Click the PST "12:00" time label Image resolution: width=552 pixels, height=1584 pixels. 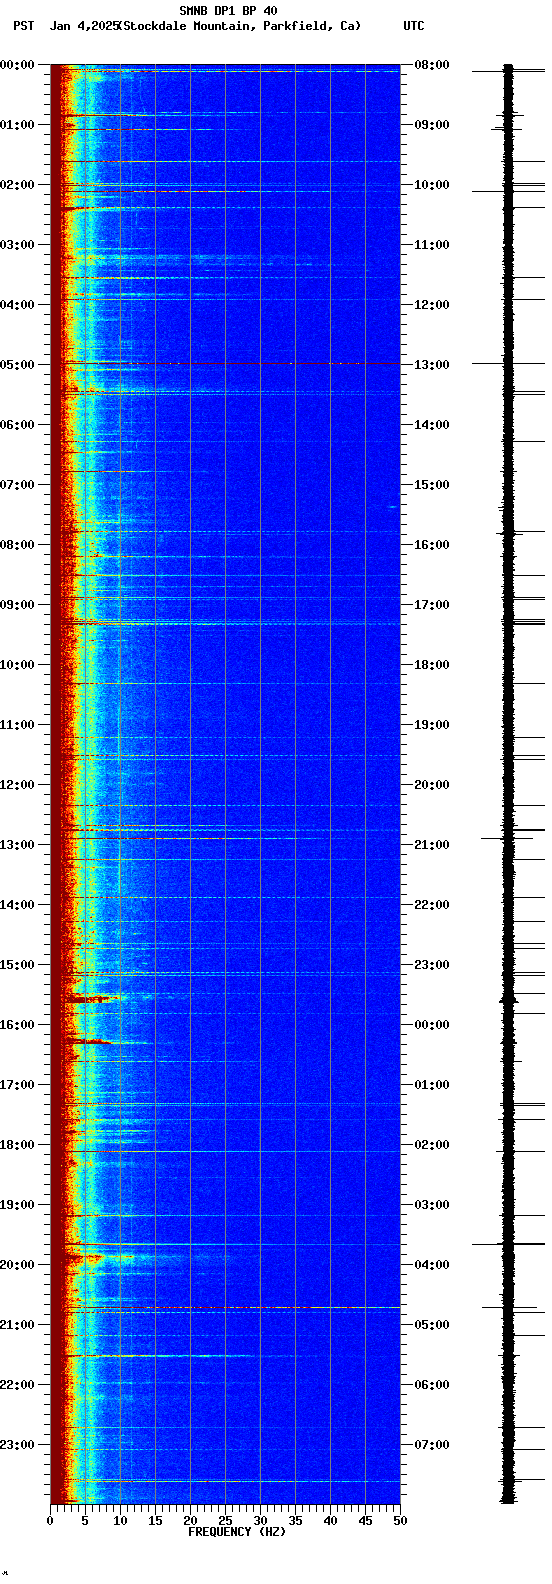pos(17,785)
